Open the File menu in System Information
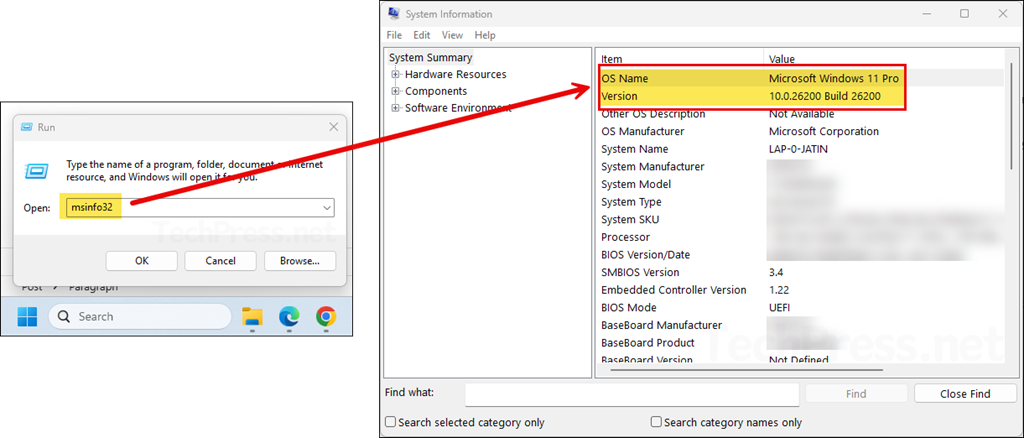1024x438 pixels. [394, 35]
